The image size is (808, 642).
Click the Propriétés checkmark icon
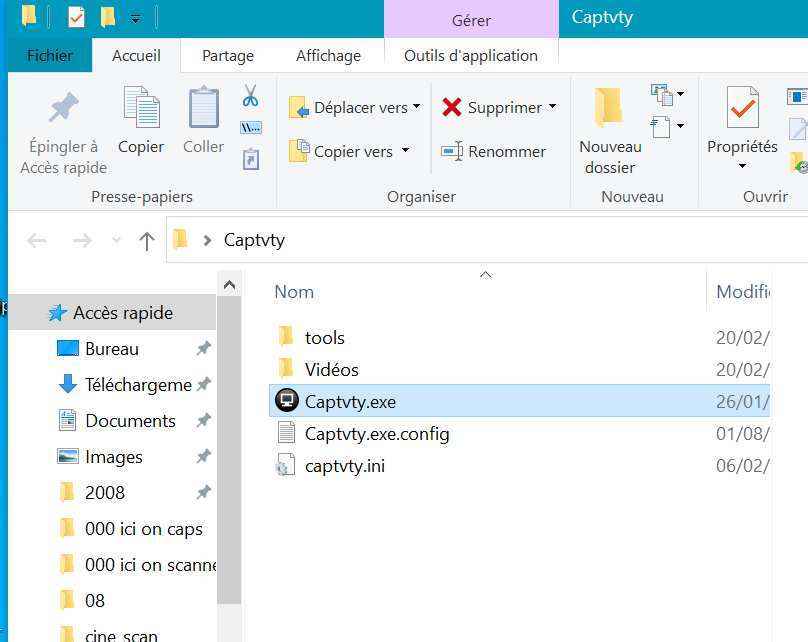pos(743,107)
